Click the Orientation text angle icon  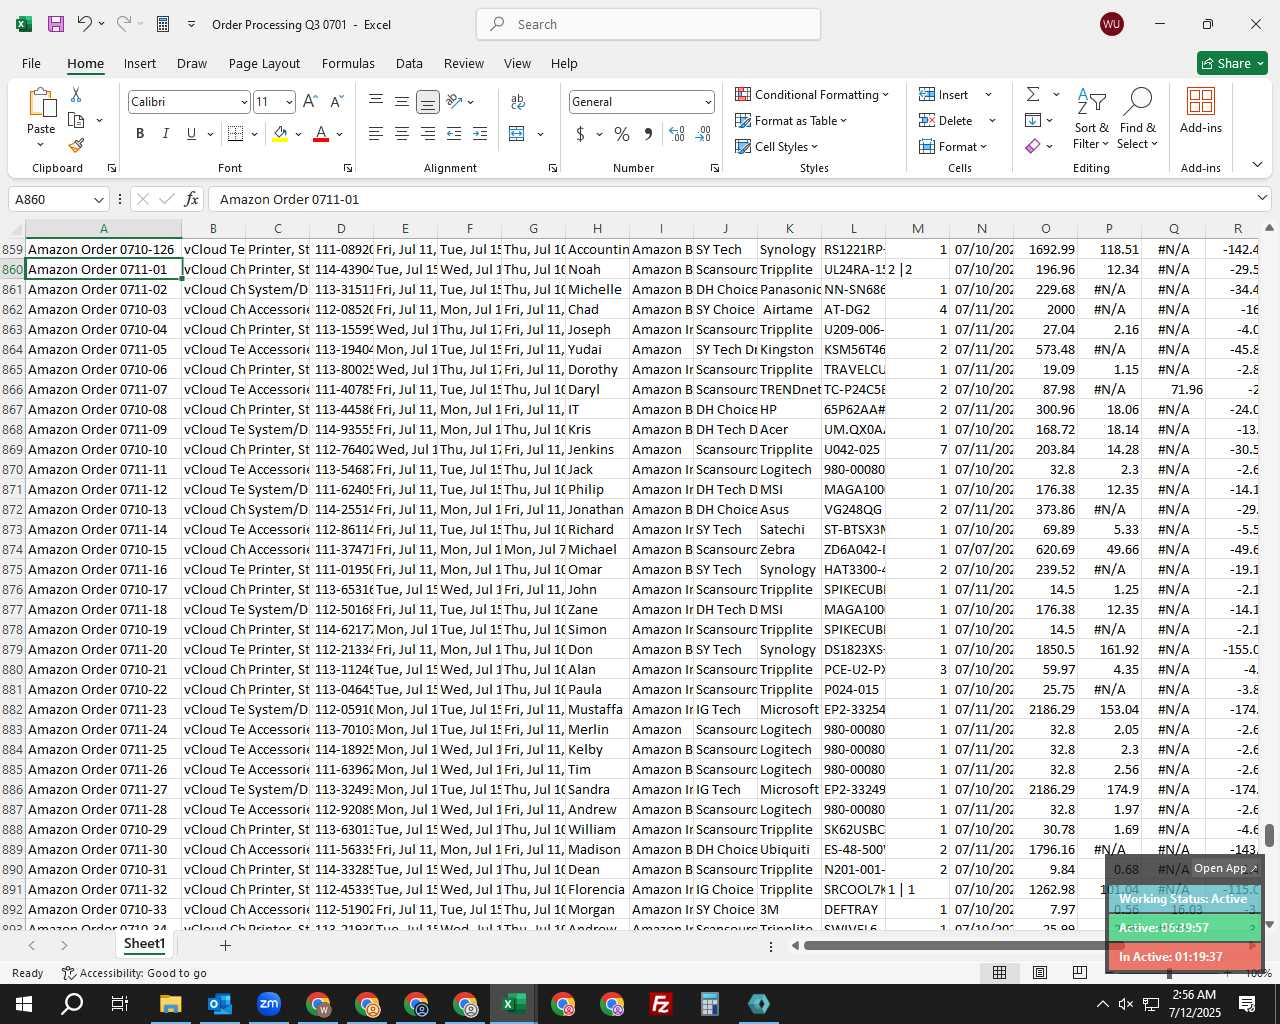[x=455, y=102]
